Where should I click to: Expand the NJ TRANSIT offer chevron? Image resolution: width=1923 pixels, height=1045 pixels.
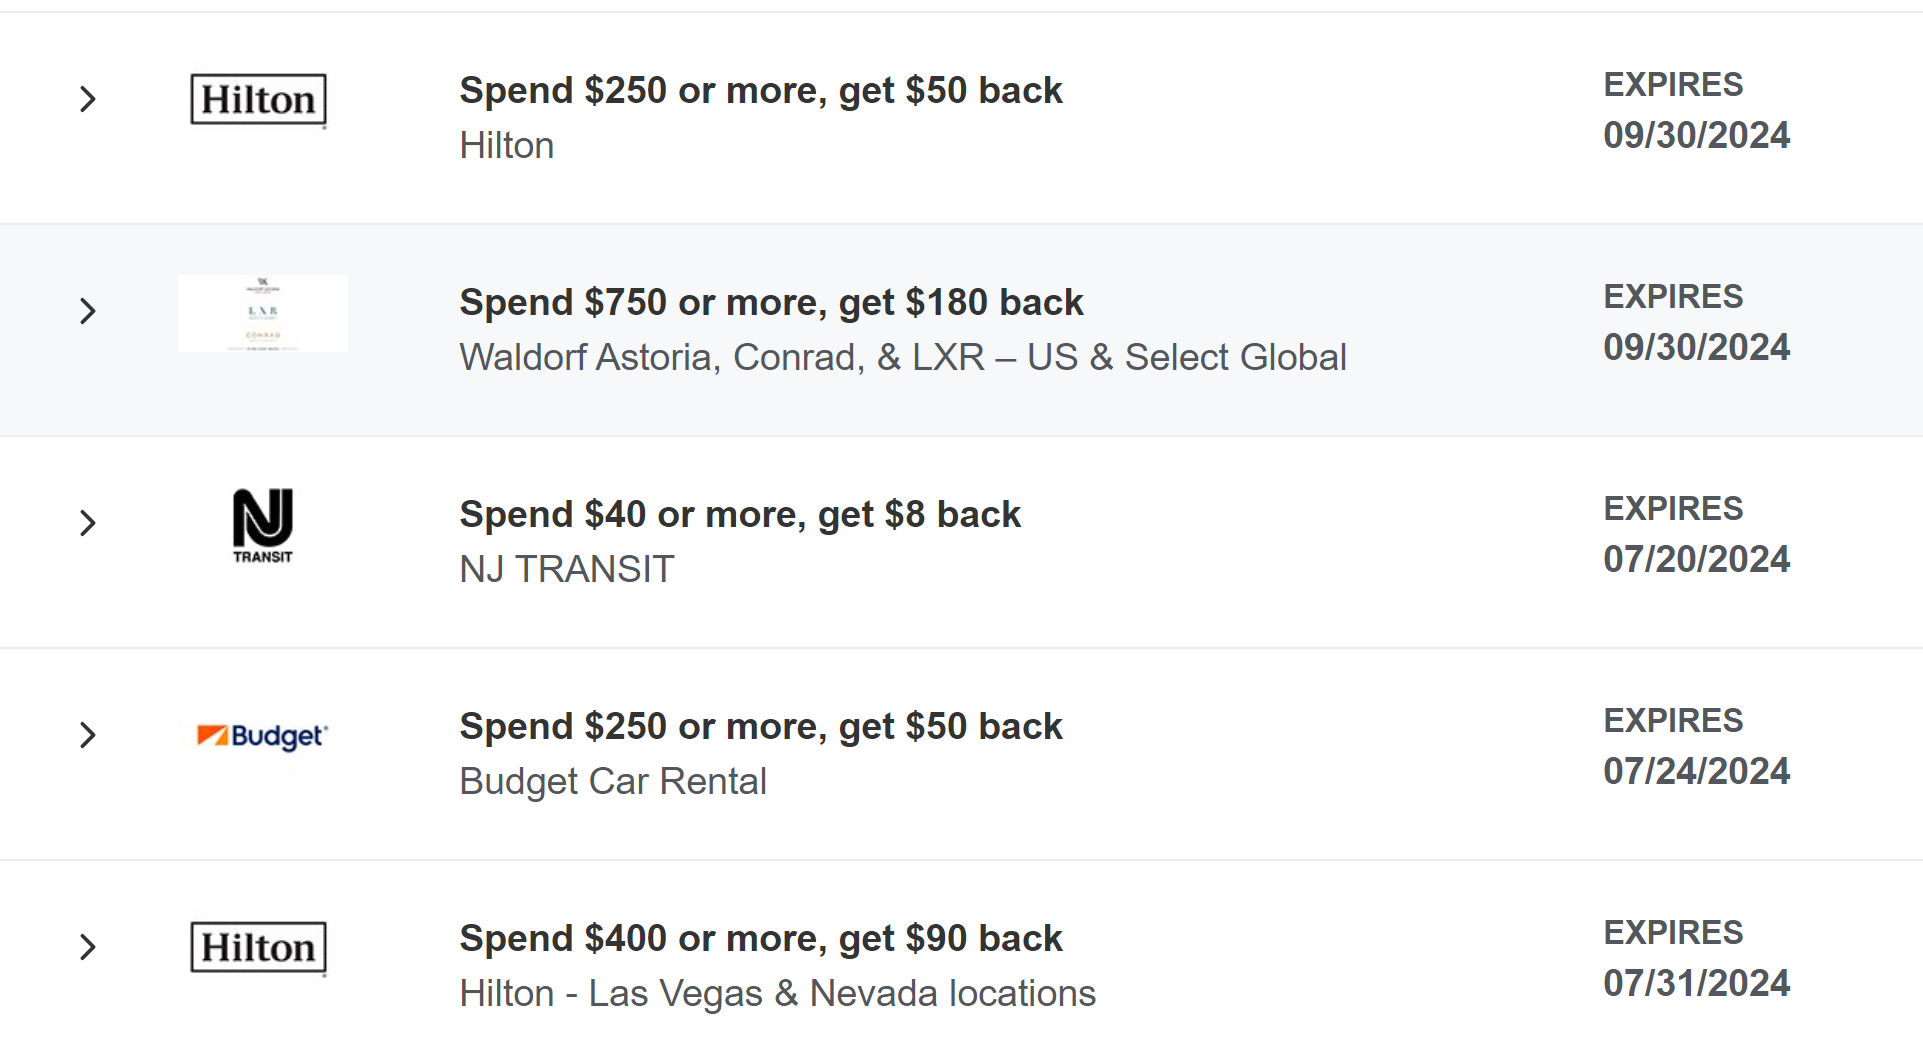pyautogui.click(x=88, y=523)
